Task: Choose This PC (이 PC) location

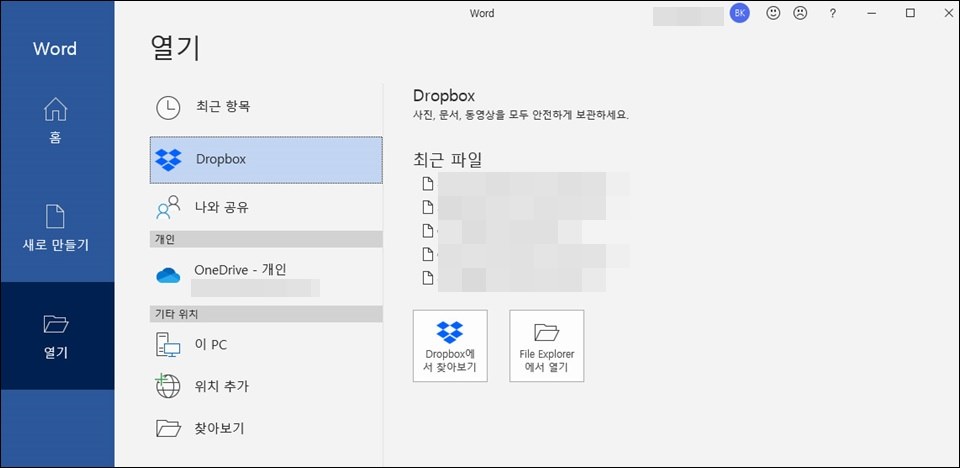Action: [x=266, y=345]
